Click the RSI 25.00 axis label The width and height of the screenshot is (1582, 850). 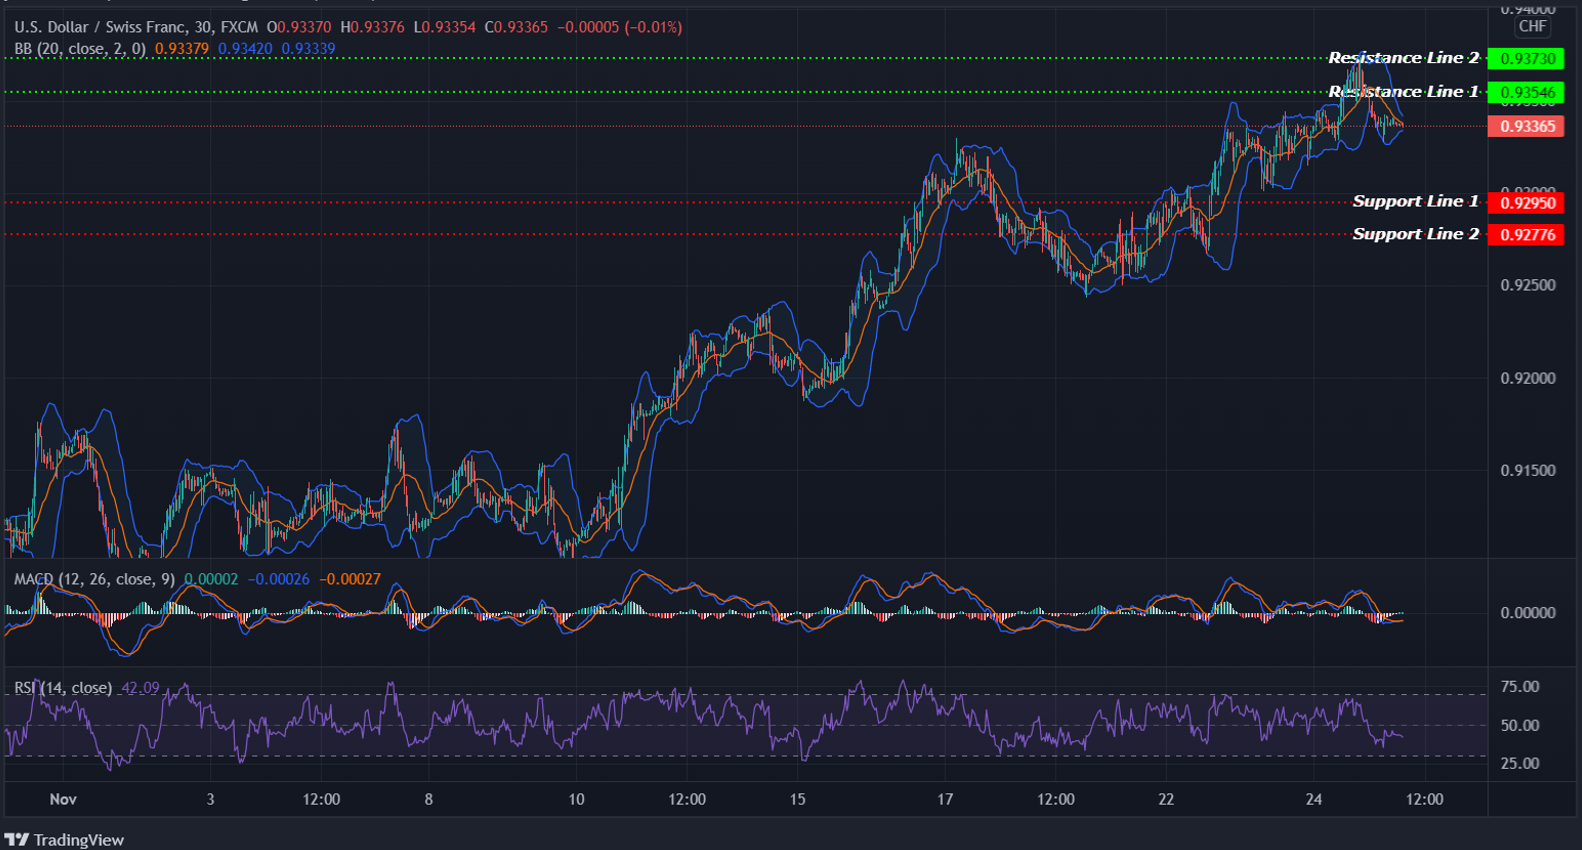coord(1520,764)
